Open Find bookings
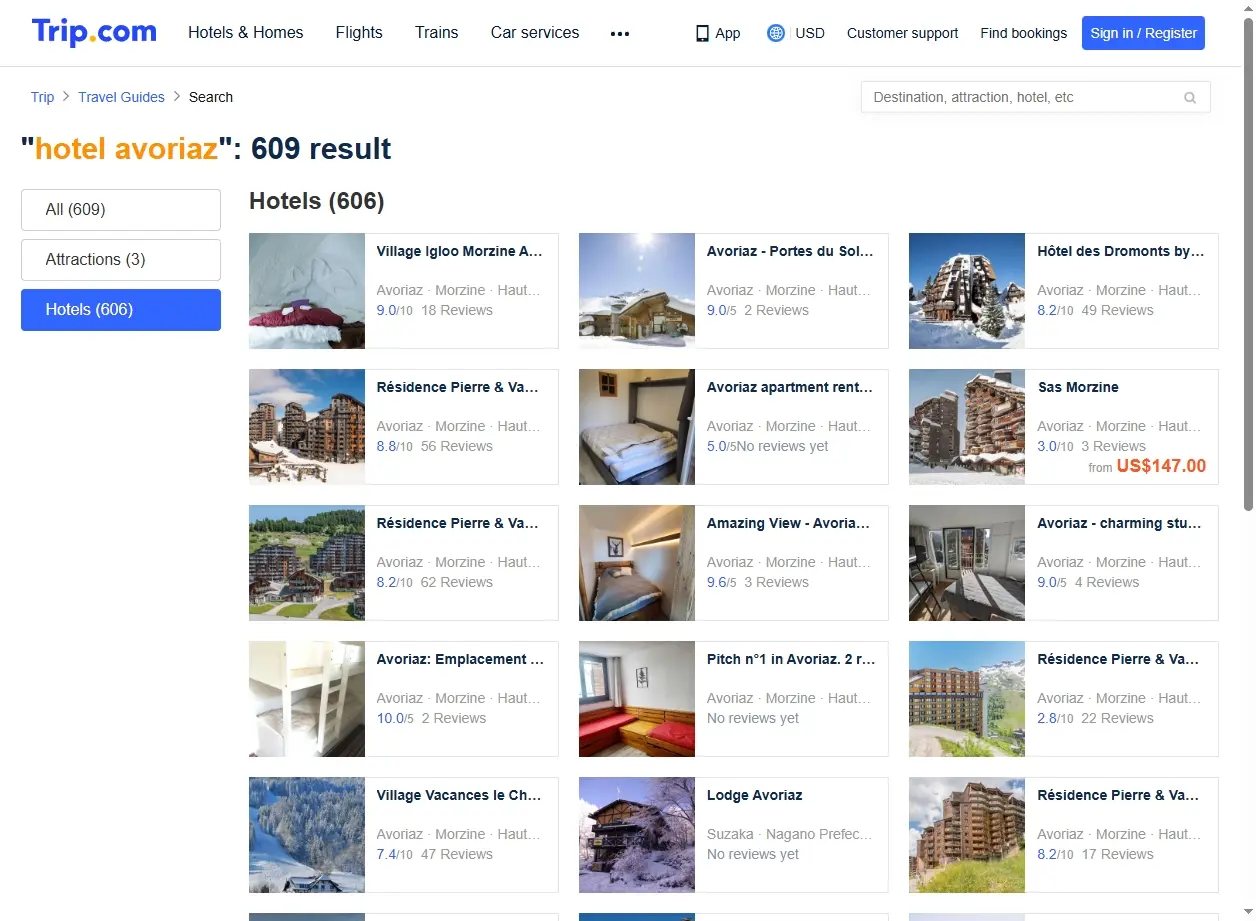 click(1023, 33)
